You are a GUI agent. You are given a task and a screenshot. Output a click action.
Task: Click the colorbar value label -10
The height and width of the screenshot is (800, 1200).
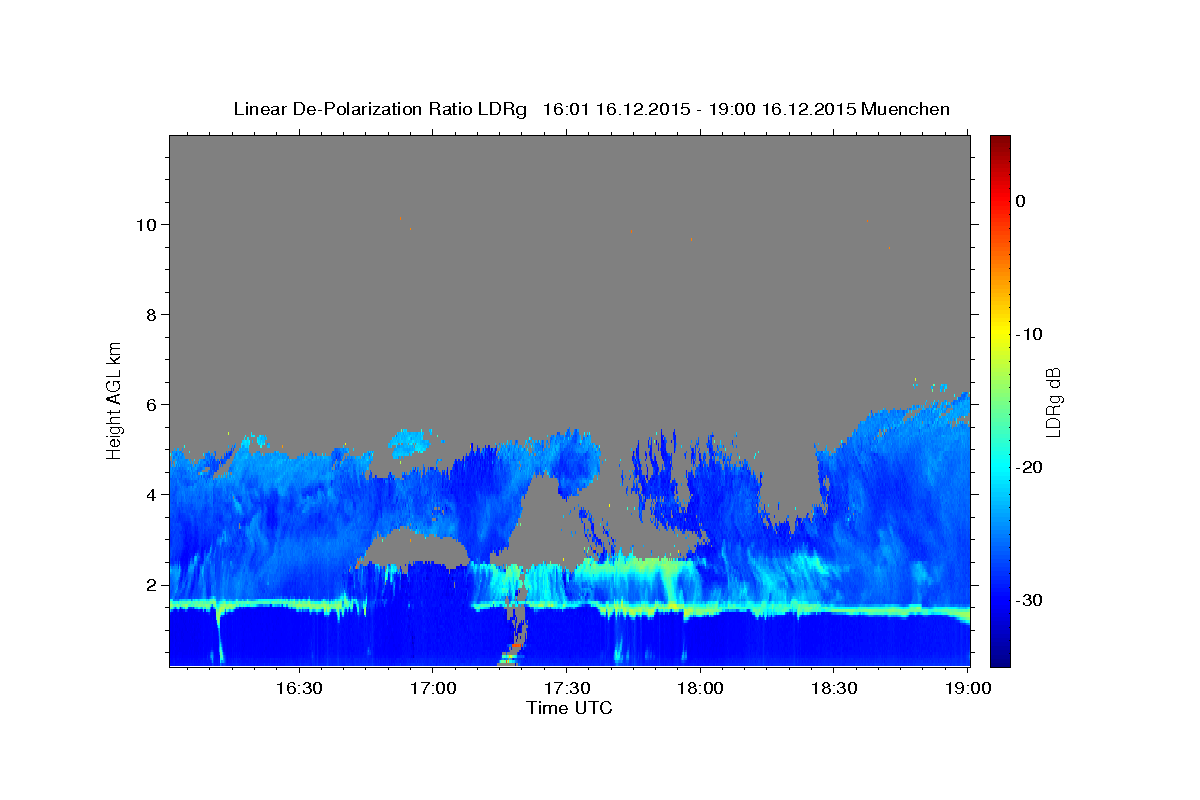(x=1029, y=334)
